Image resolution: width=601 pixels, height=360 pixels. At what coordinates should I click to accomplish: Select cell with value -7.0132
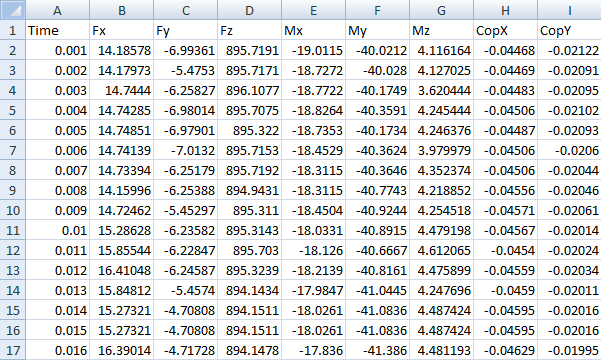tap(186, 150)
